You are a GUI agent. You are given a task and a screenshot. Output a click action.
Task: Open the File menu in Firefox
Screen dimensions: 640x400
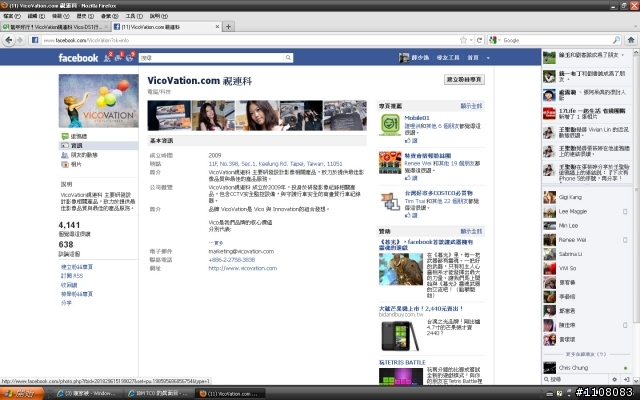point(11,16)
